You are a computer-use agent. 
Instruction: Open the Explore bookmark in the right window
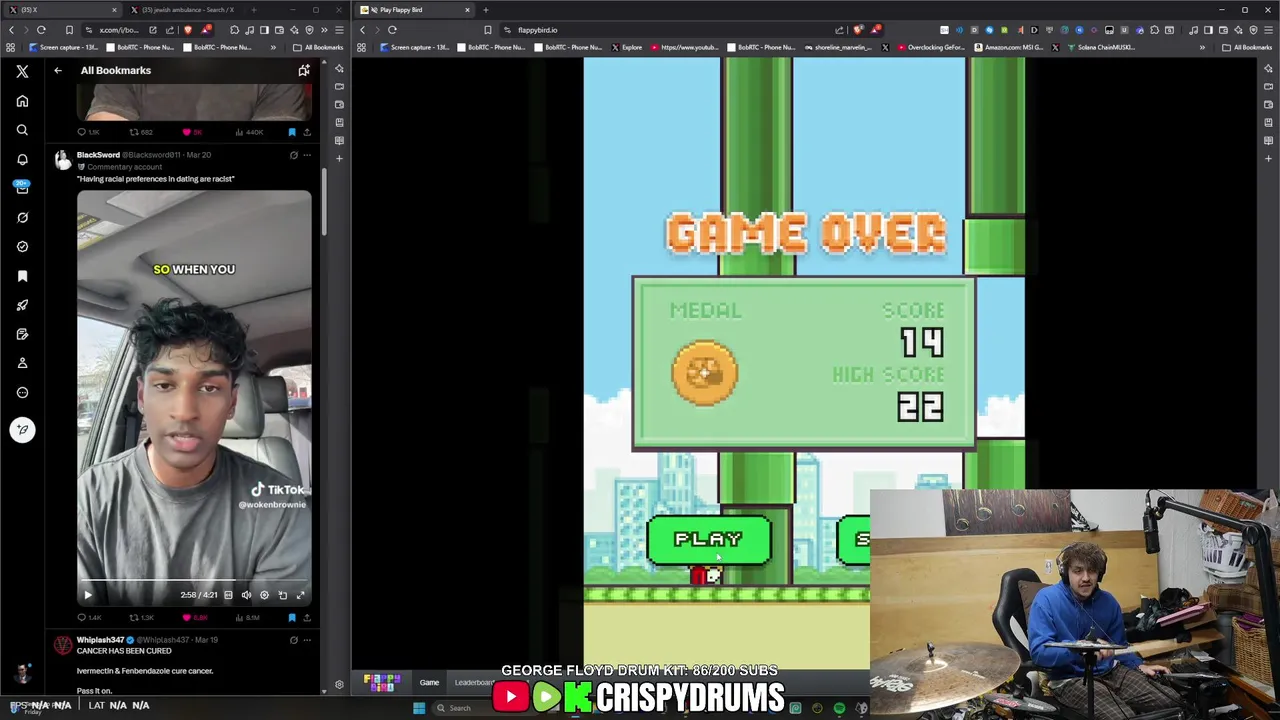pos(627,47)
